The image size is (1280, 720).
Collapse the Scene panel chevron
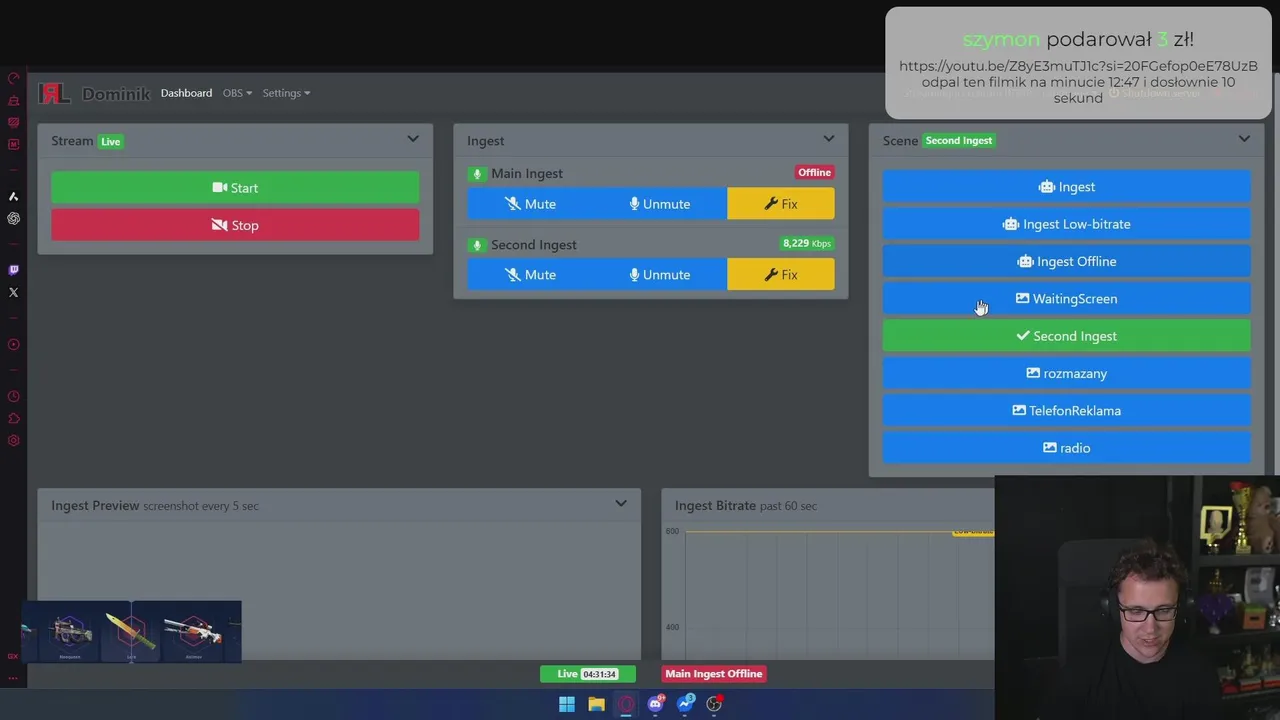click(1244, 139)
